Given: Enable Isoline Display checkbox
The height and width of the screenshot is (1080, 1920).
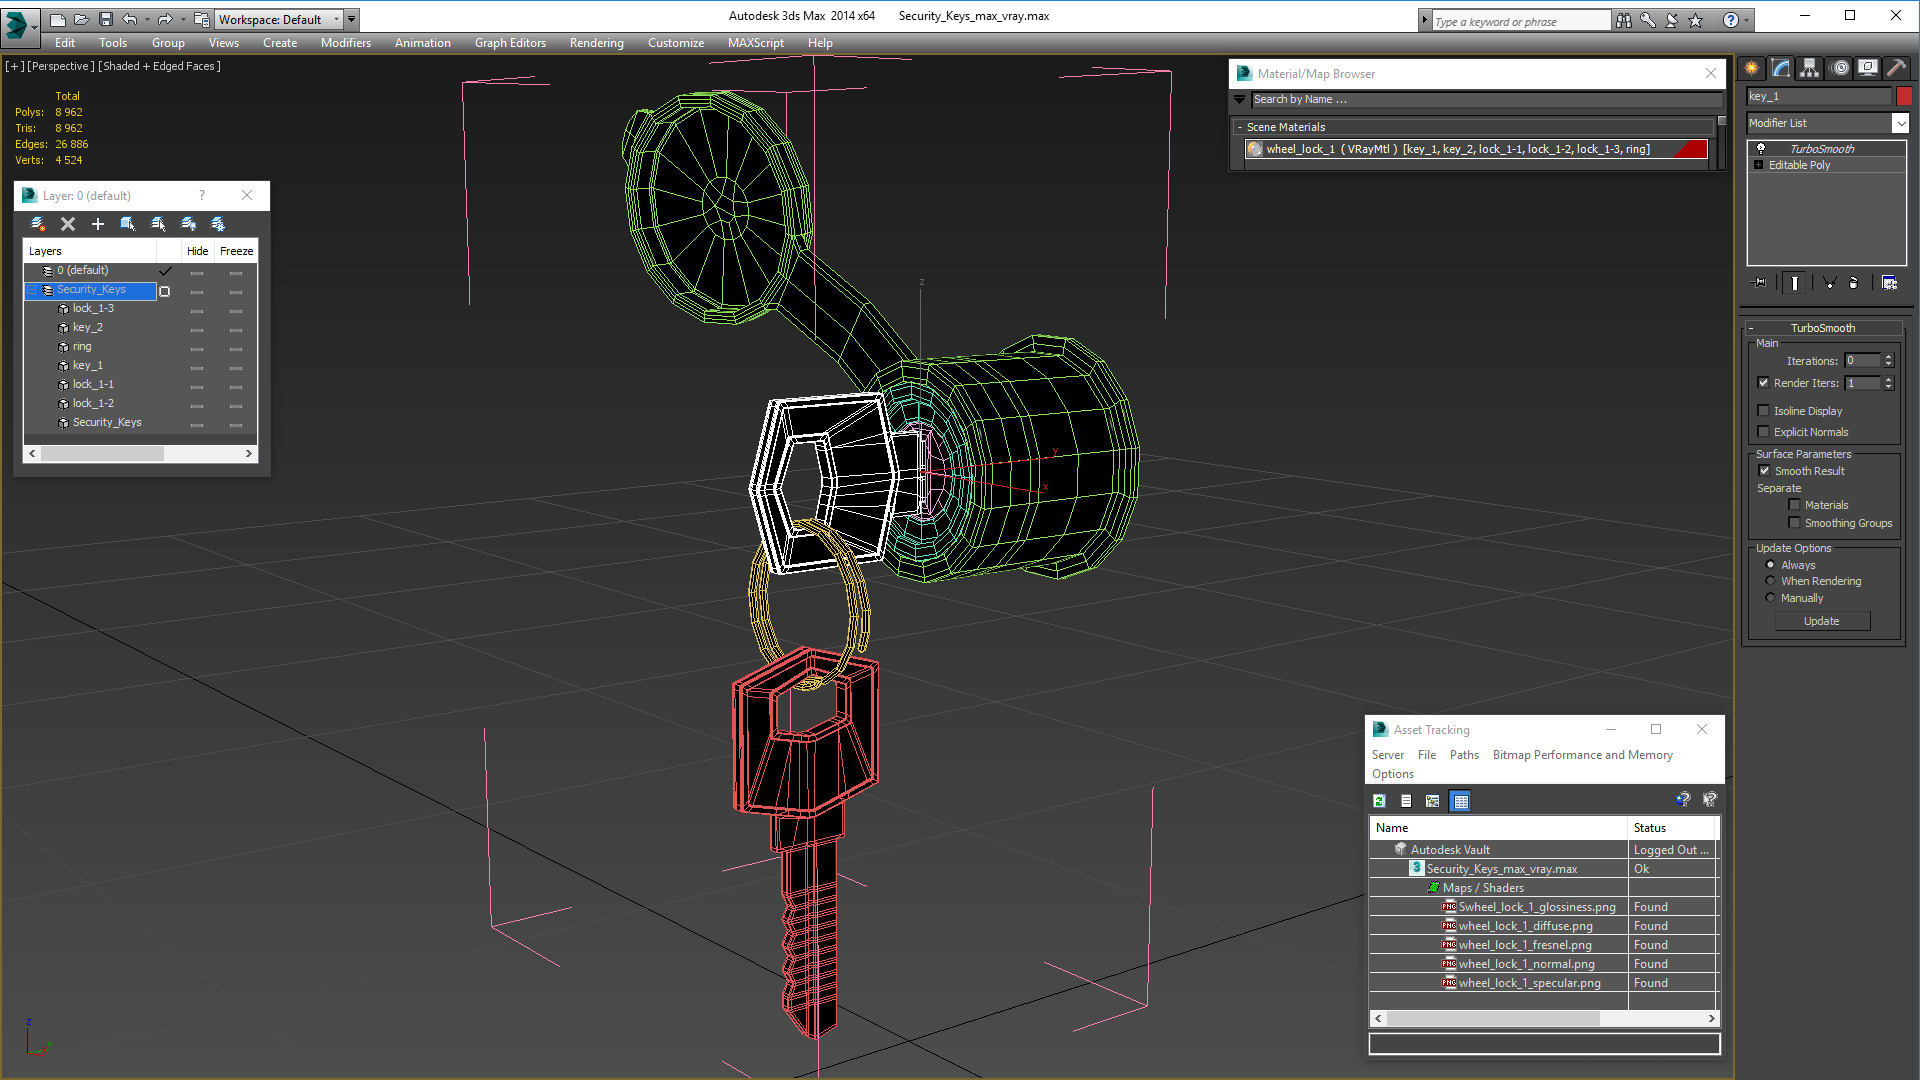Looking at the screenshot, I should [1764, 411].
